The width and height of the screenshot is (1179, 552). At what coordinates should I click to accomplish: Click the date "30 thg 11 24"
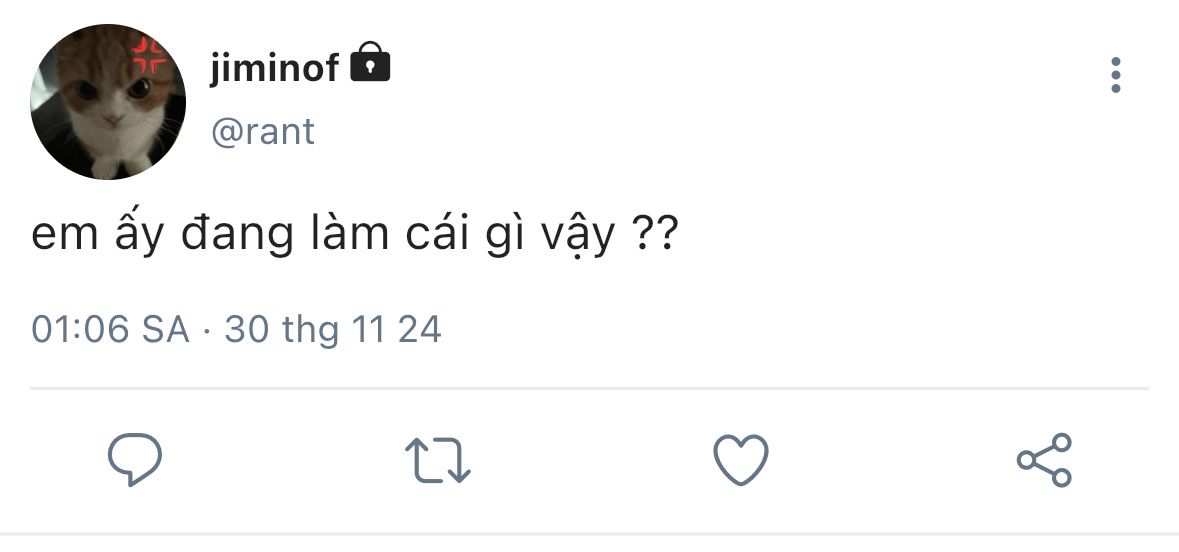(333, 330)
